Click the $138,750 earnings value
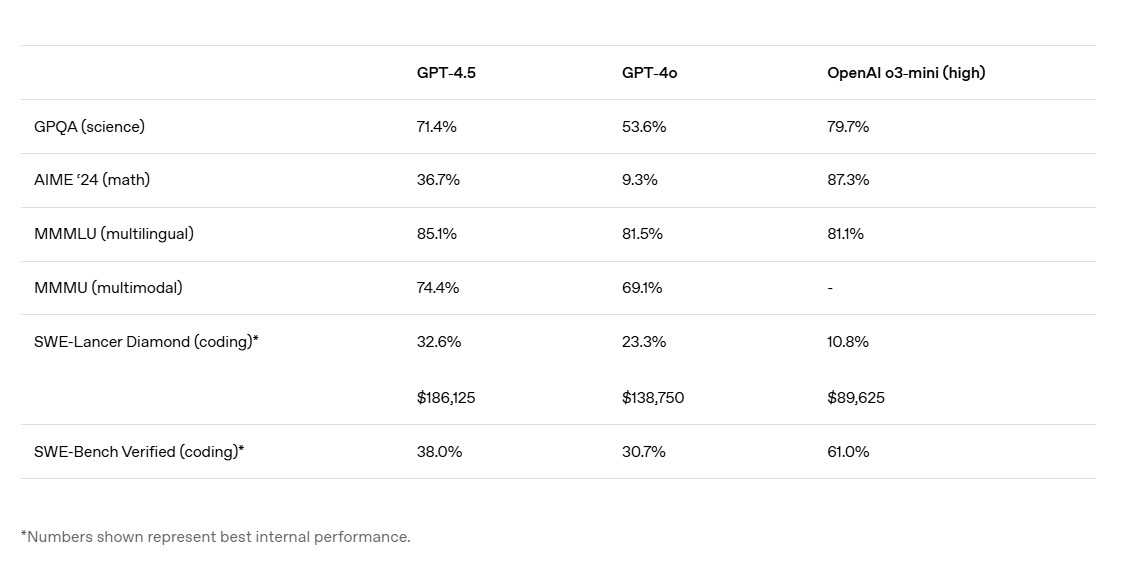Viewport: 1126px width, 577px height. pos(653,398)
